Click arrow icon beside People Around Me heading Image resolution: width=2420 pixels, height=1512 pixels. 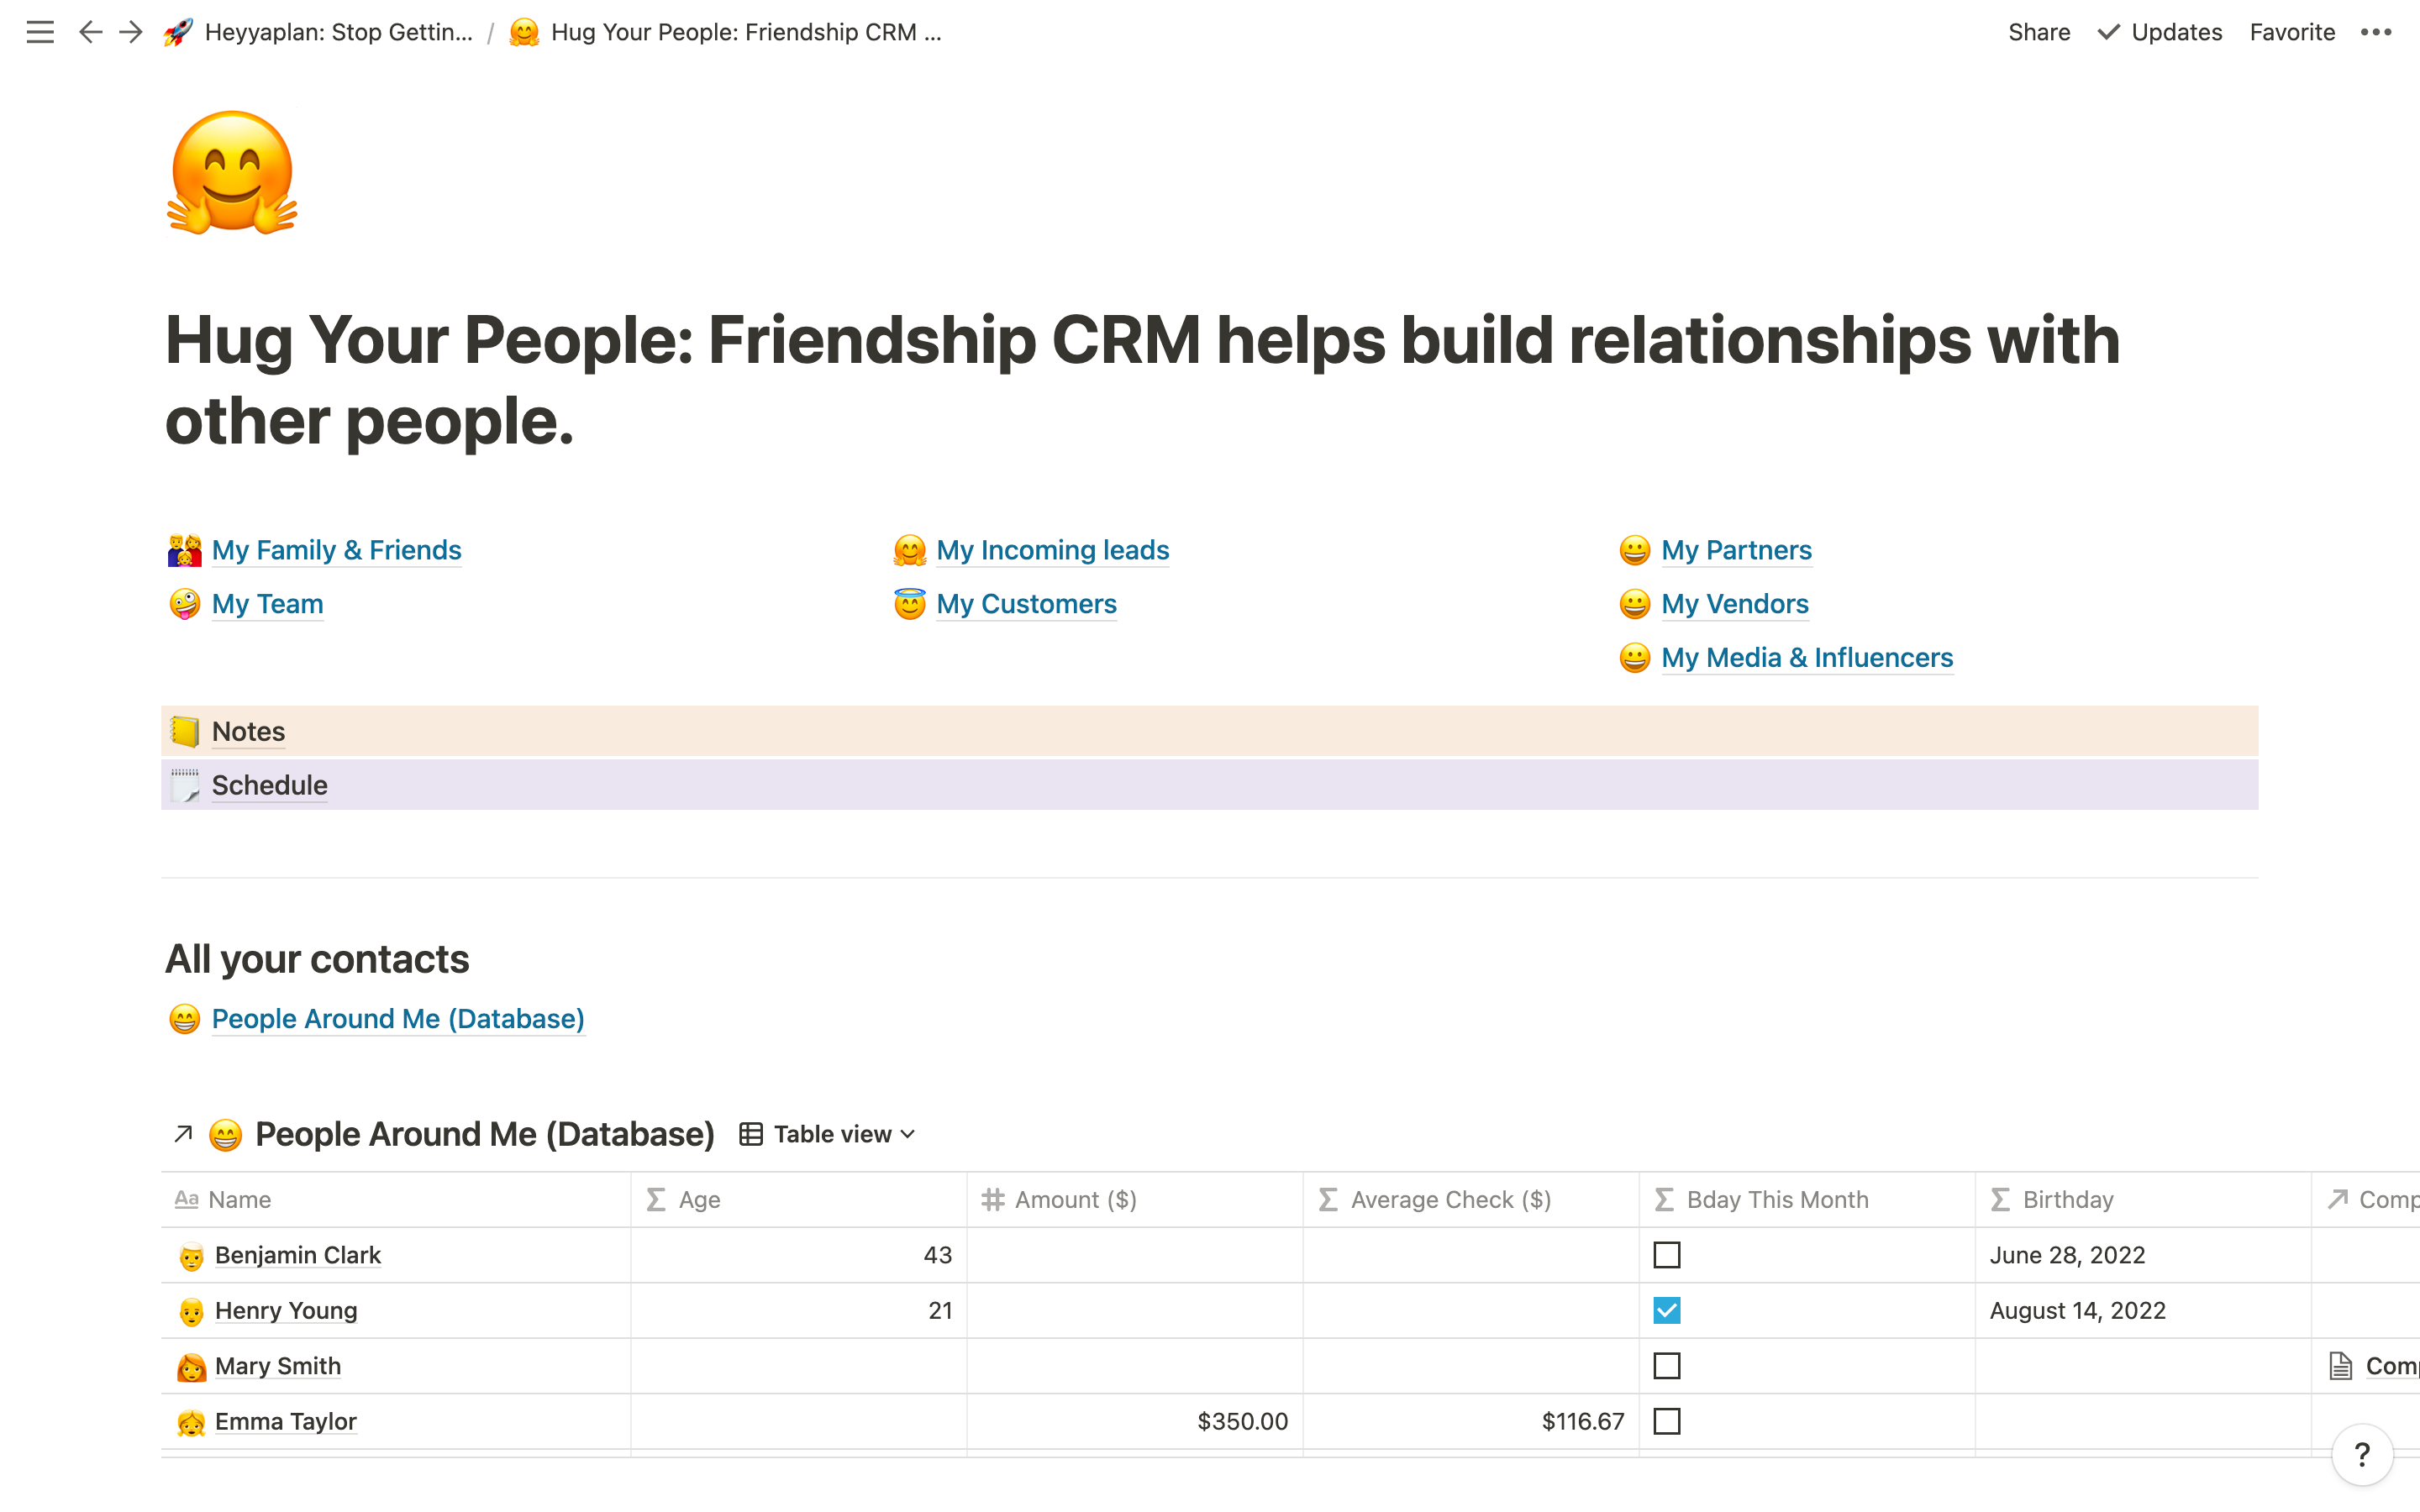coord(183,1134)
